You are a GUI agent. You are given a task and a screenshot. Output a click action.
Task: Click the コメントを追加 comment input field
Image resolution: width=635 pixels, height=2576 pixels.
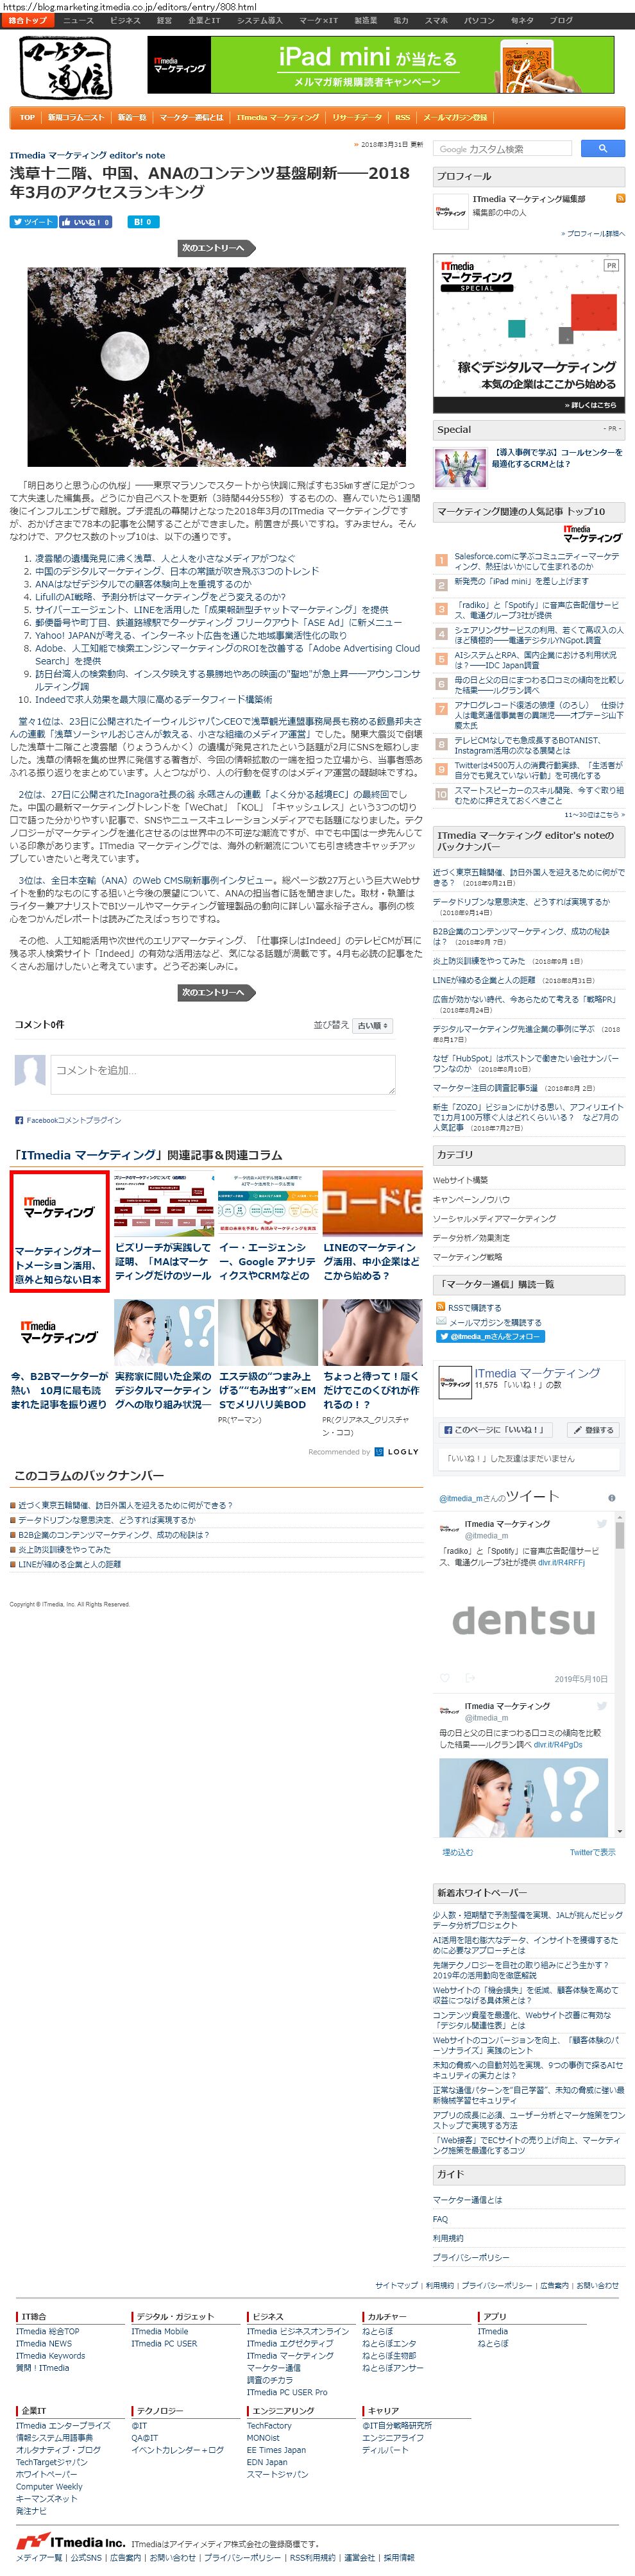coord(223,1074)
